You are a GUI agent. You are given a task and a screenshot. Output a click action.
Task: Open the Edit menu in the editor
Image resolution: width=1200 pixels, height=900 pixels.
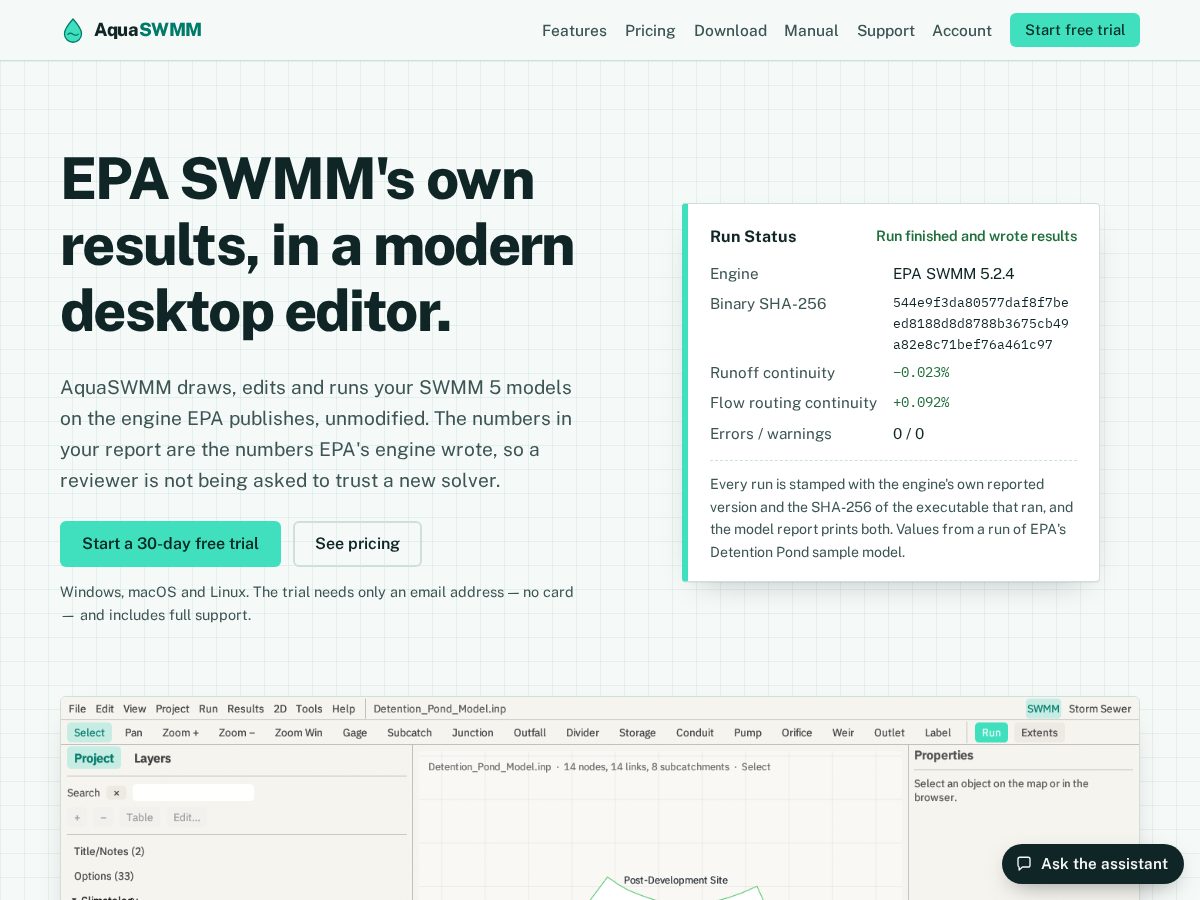[105, 709]
